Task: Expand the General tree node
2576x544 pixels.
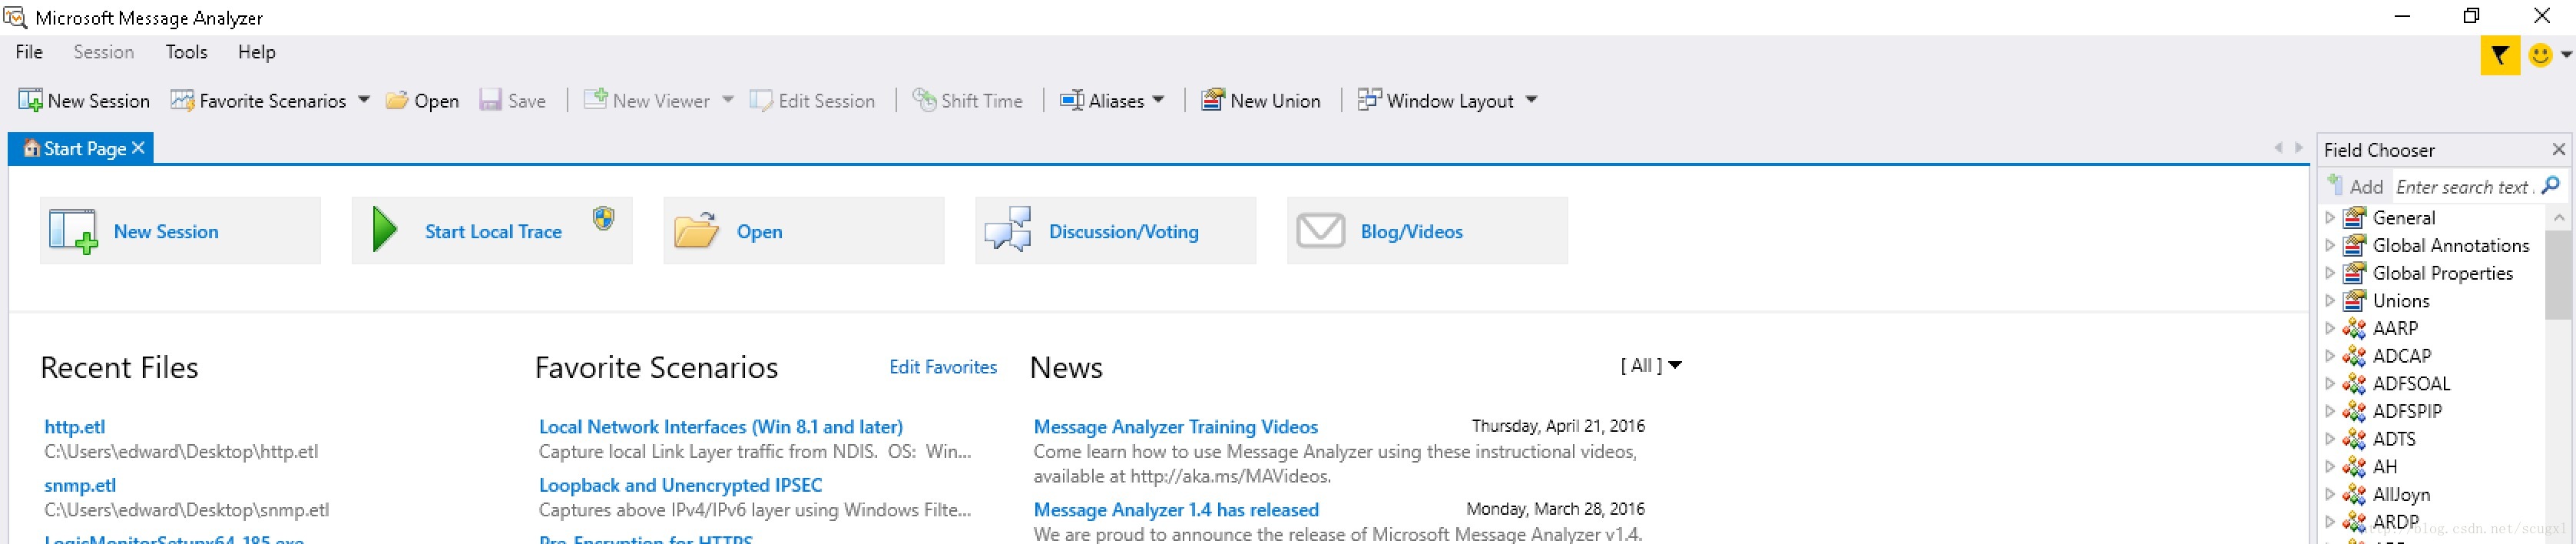Action: click(x=2330, y=217)
